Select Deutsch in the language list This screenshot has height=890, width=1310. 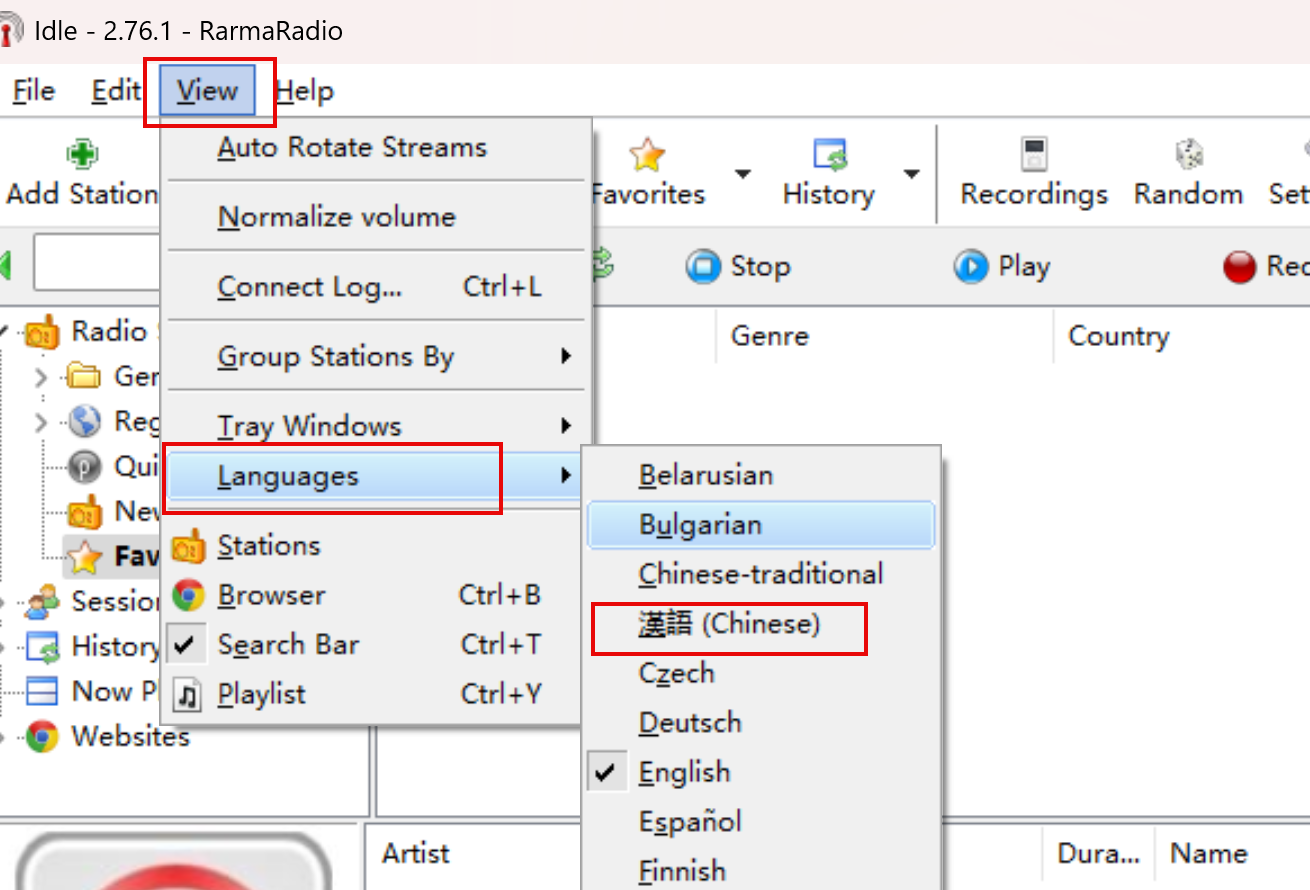point(690,722)
